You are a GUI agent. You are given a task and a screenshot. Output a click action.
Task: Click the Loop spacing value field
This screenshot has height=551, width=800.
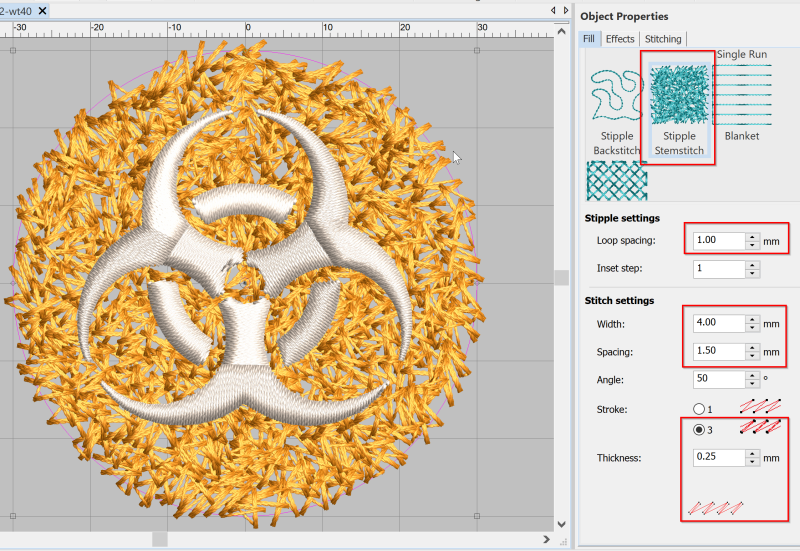pyautogui.click(x=719, y=240)
